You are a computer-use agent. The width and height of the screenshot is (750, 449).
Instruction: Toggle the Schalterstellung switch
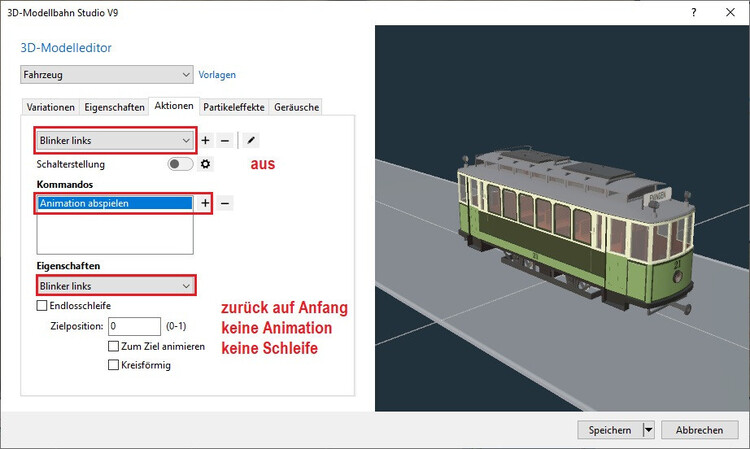[180, 164]
